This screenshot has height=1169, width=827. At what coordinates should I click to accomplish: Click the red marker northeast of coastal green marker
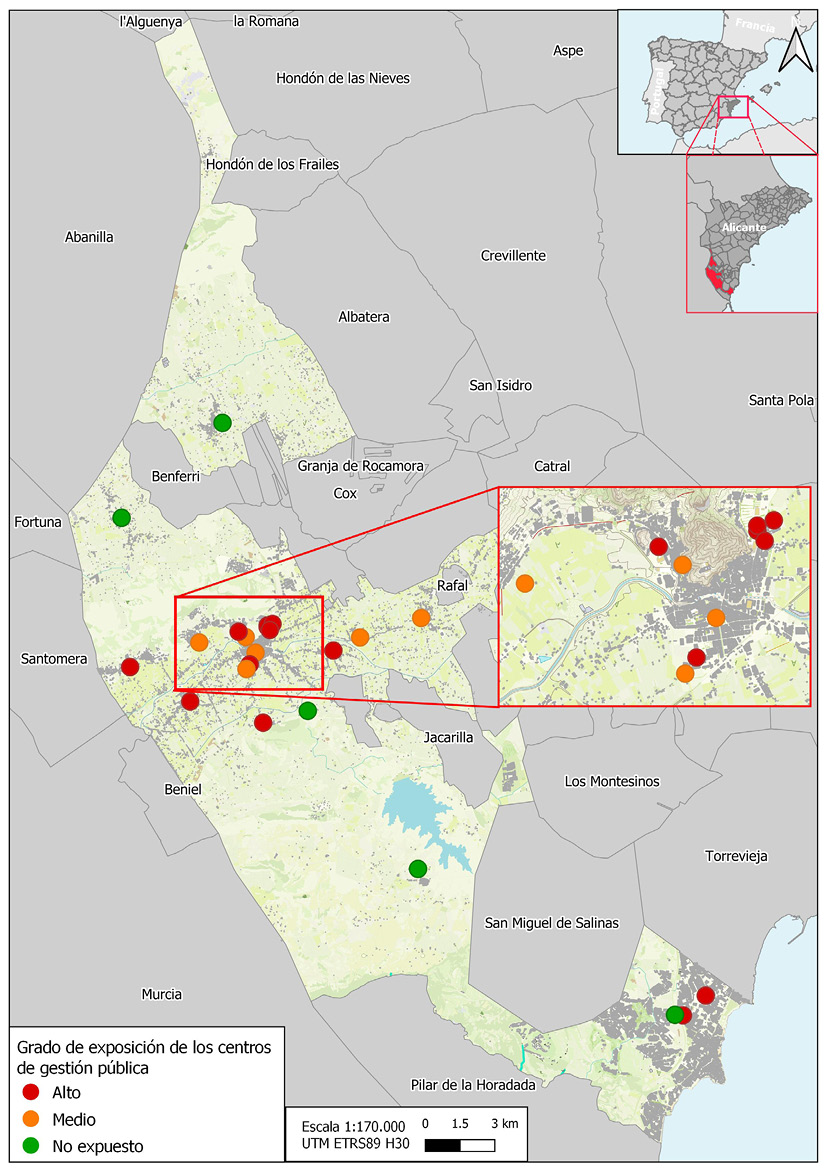(705, 995)
